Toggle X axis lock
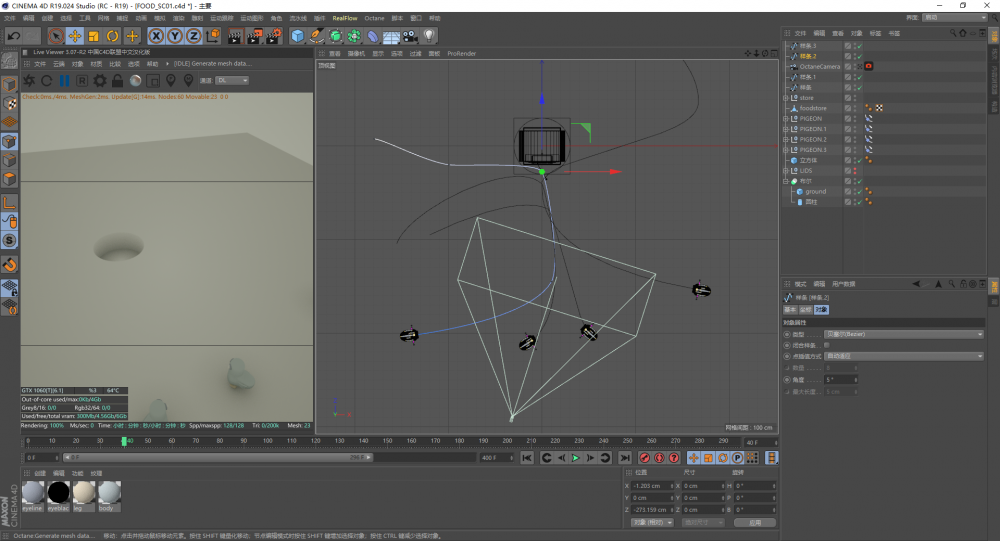Viewport: 1000px width, 541px height. click(156, 36)
